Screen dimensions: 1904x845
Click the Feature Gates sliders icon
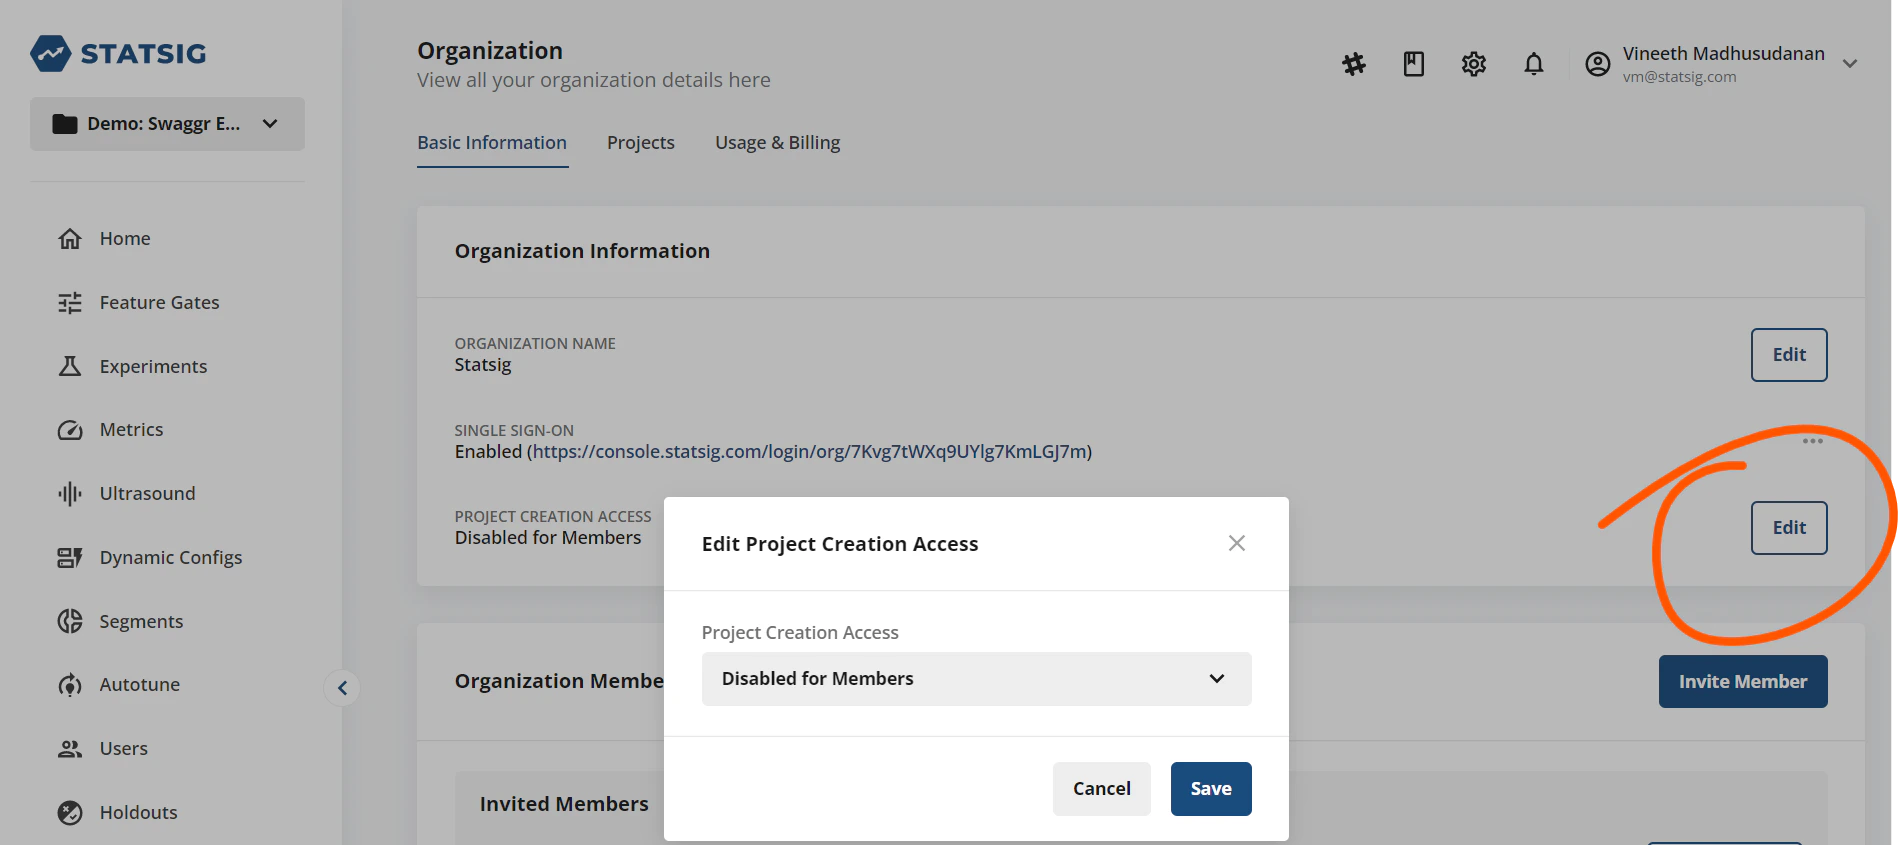(70, 303)
